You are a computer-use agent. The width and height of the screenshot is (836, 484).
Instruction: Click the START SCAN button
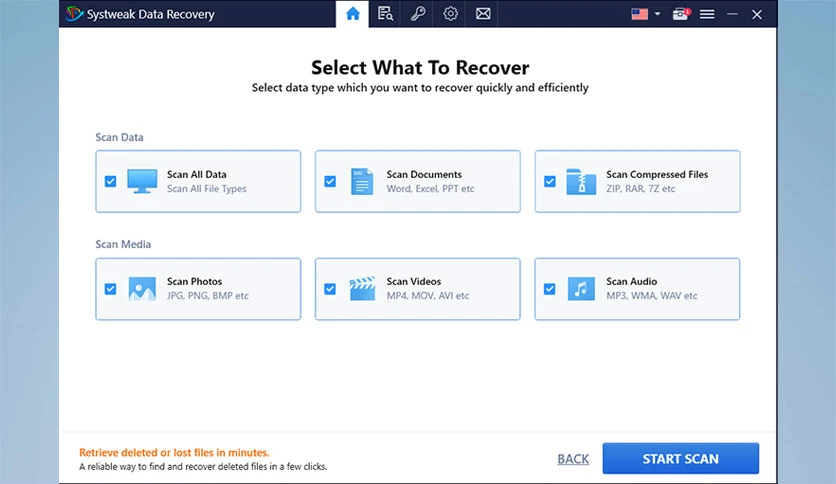680,458
